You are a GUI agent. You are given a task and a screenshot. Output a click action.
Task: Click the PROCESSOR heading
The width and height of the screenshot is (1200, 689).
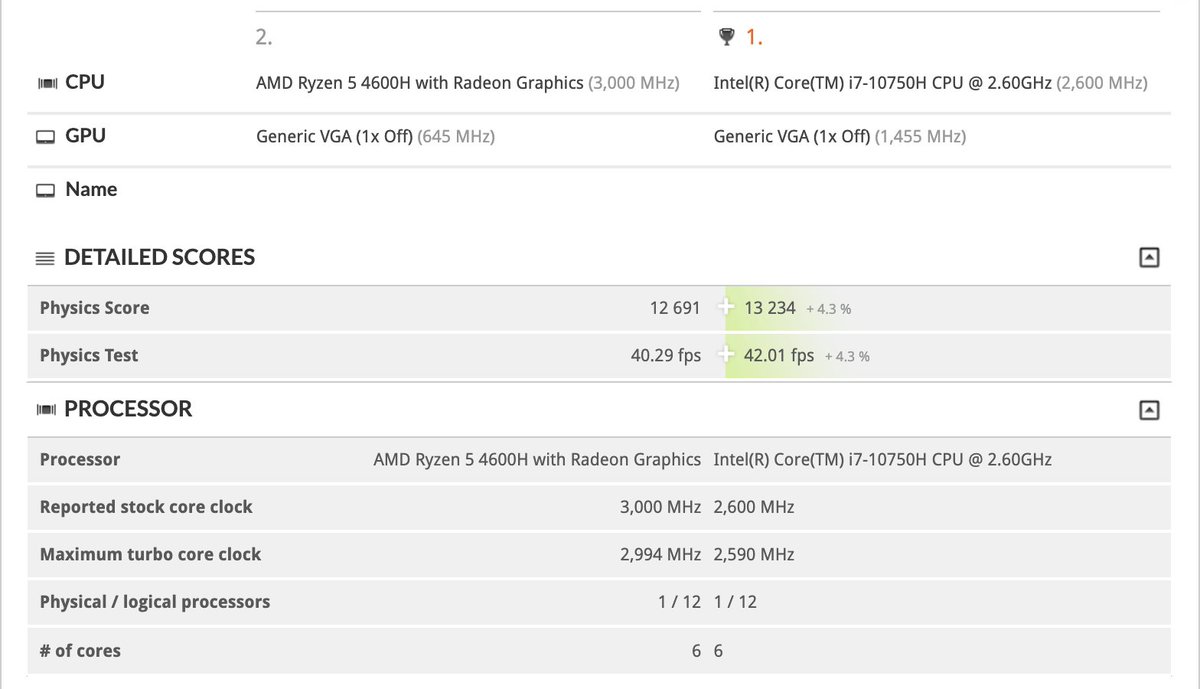coord(128,409)
